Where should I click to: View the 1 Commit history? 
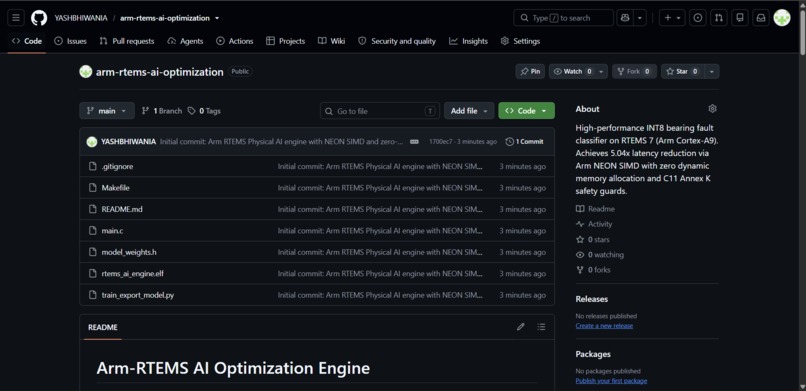click(524, 142)
